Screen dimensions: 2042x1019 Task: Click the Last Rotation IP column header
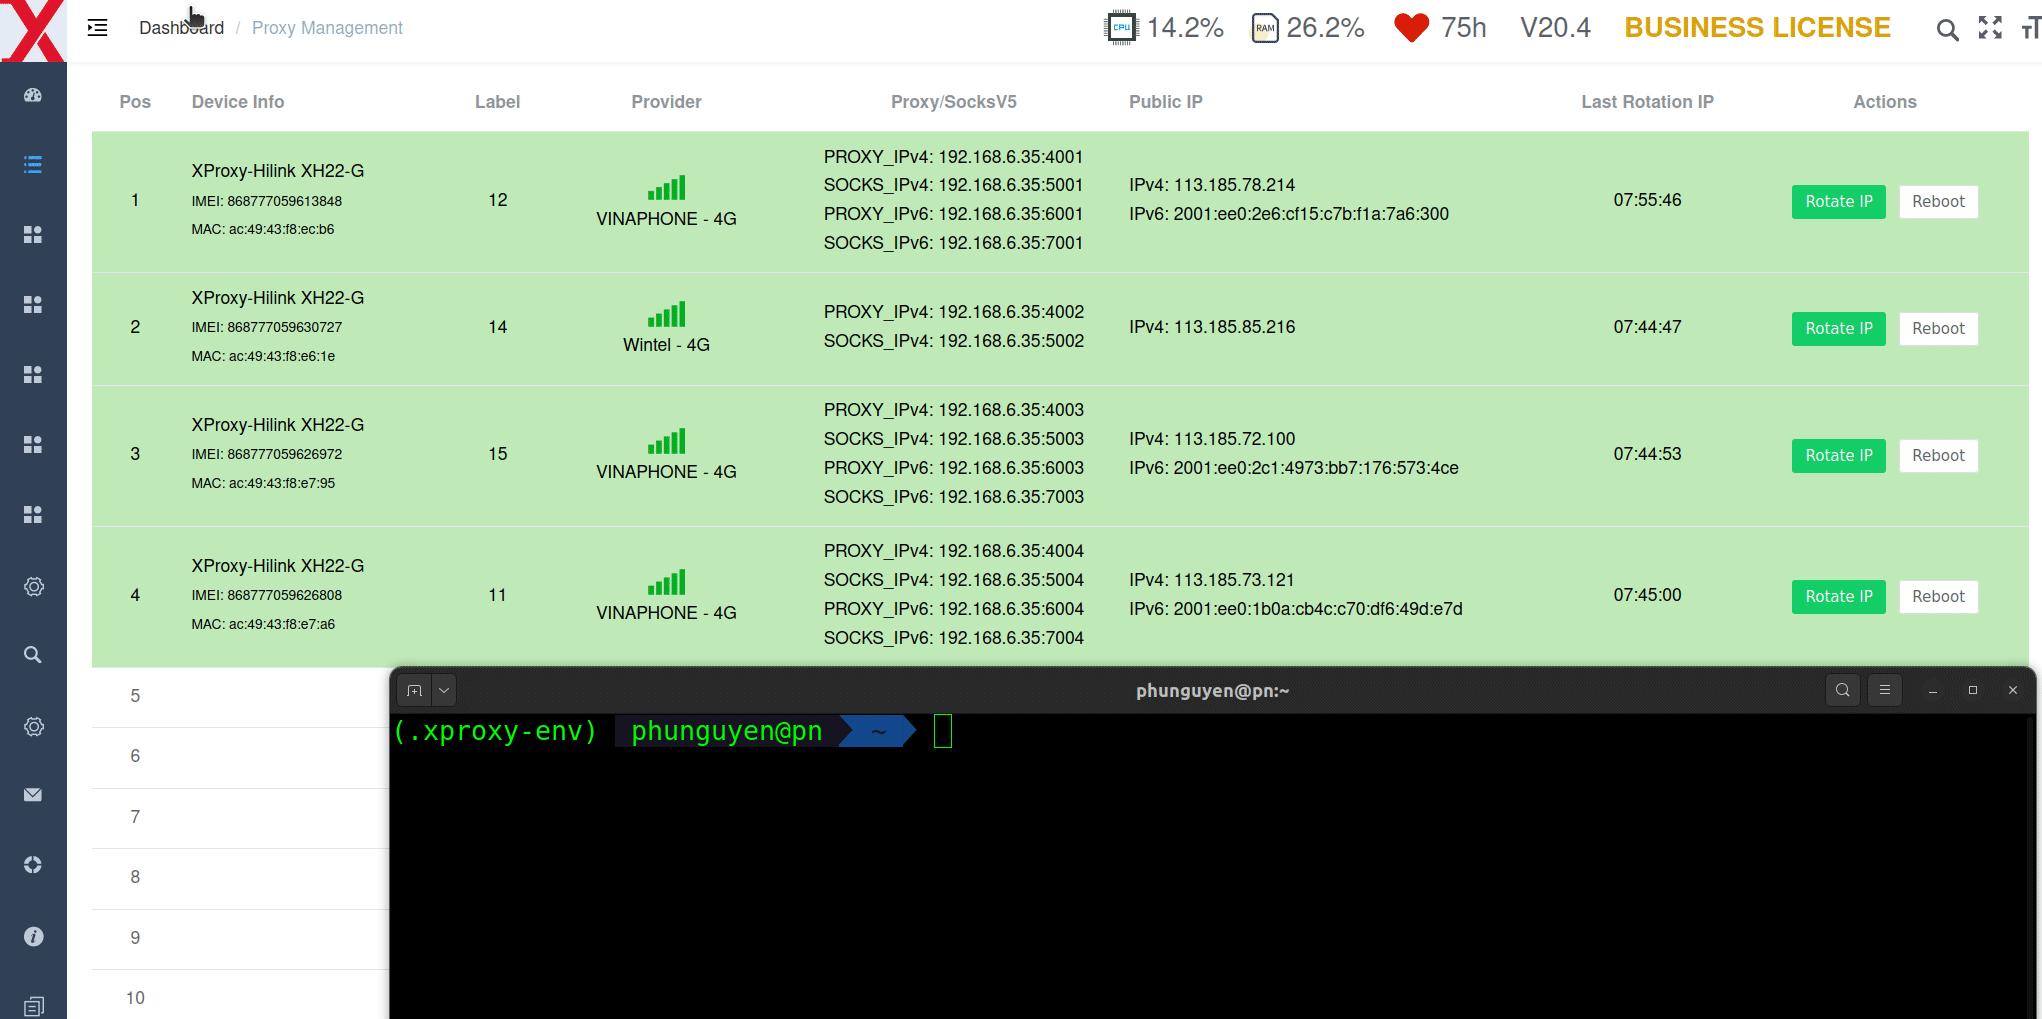1647,102
